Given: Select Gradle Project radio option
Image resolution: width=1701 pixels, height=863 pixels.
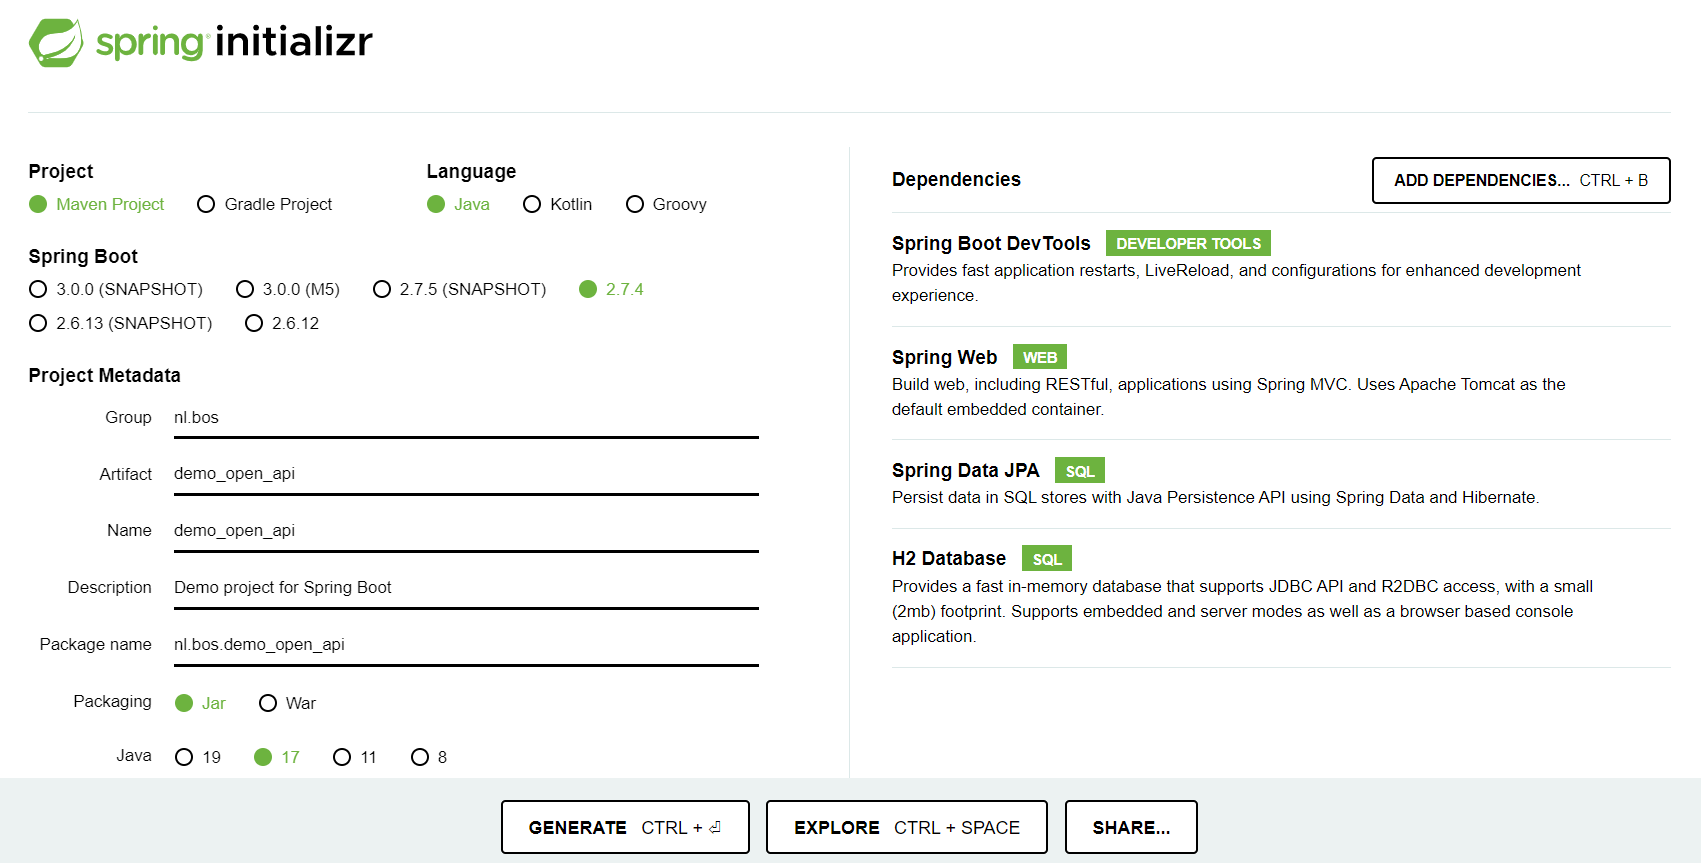Looking at the screenshot, I should click(207, 205).
